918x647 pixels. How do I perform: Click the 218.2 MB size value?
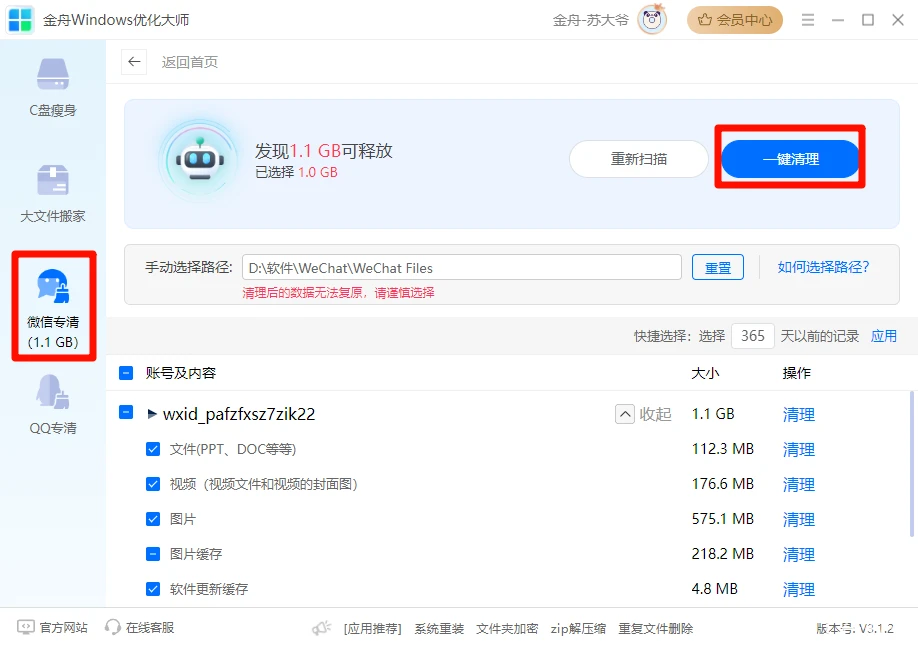[722, 554]
